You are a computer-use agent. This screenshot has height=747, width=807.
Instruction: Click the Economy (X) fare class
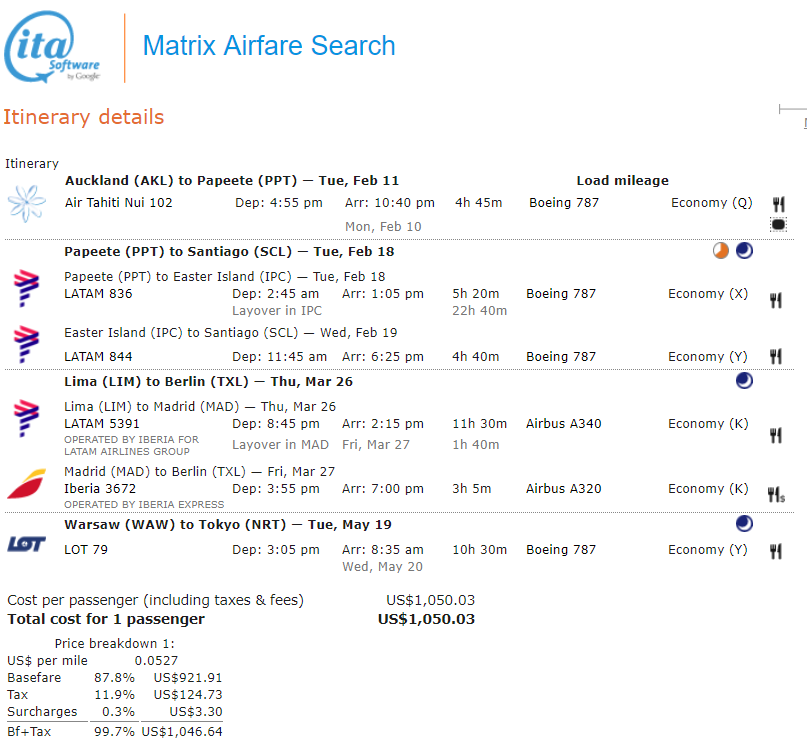click(708, 294)
